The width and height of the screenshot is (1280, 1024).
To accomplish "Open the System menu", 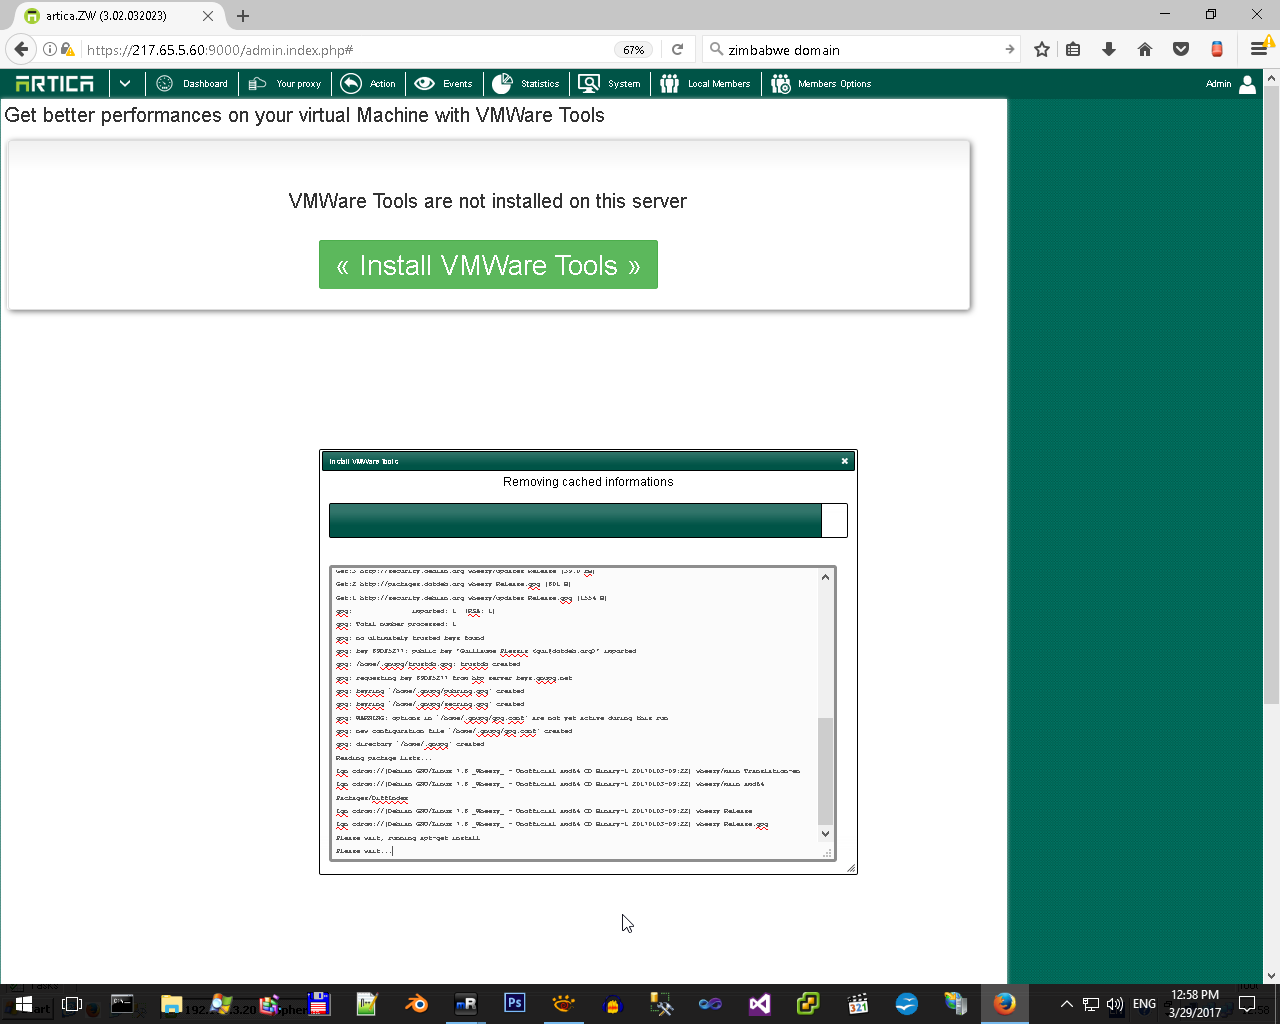I will (x=609, y=84).
